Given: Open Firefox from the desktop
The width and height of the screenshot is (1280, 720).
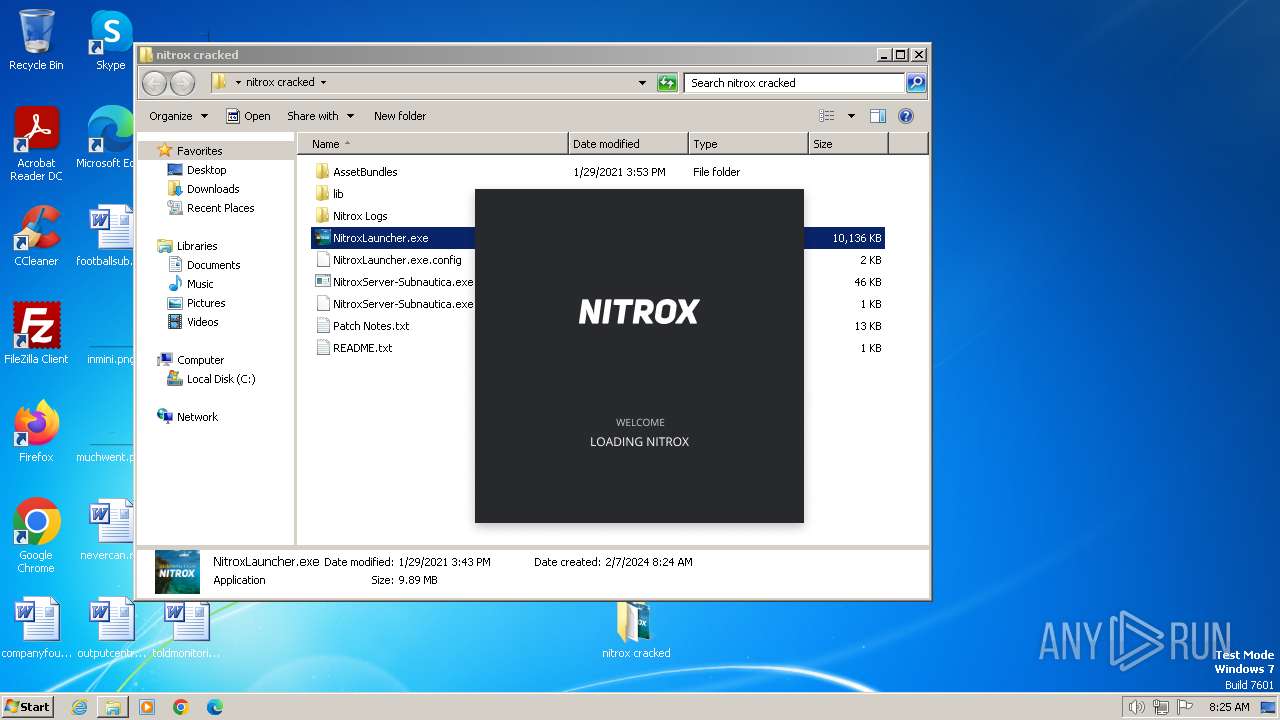Looking at the screenshot, I should 36,431.
